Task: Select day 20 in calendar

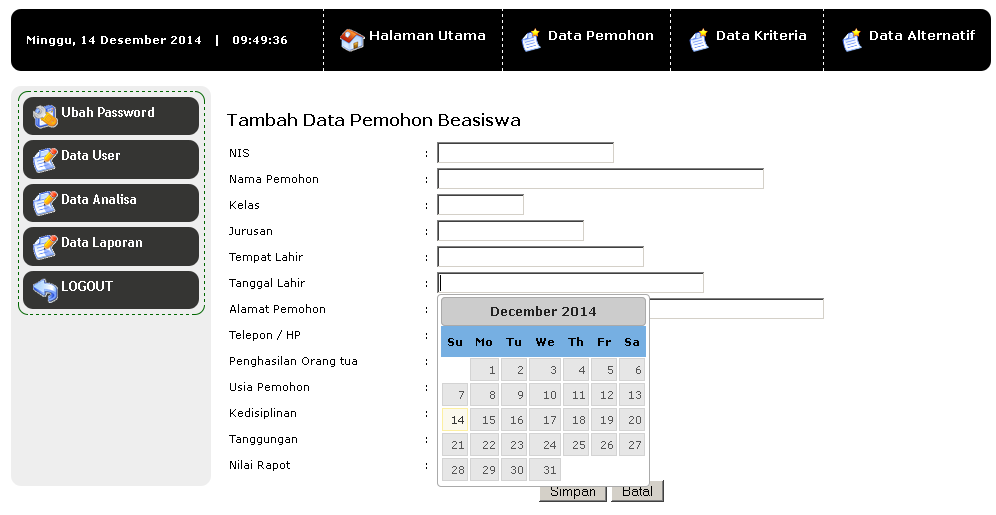Action: [632, 420]
